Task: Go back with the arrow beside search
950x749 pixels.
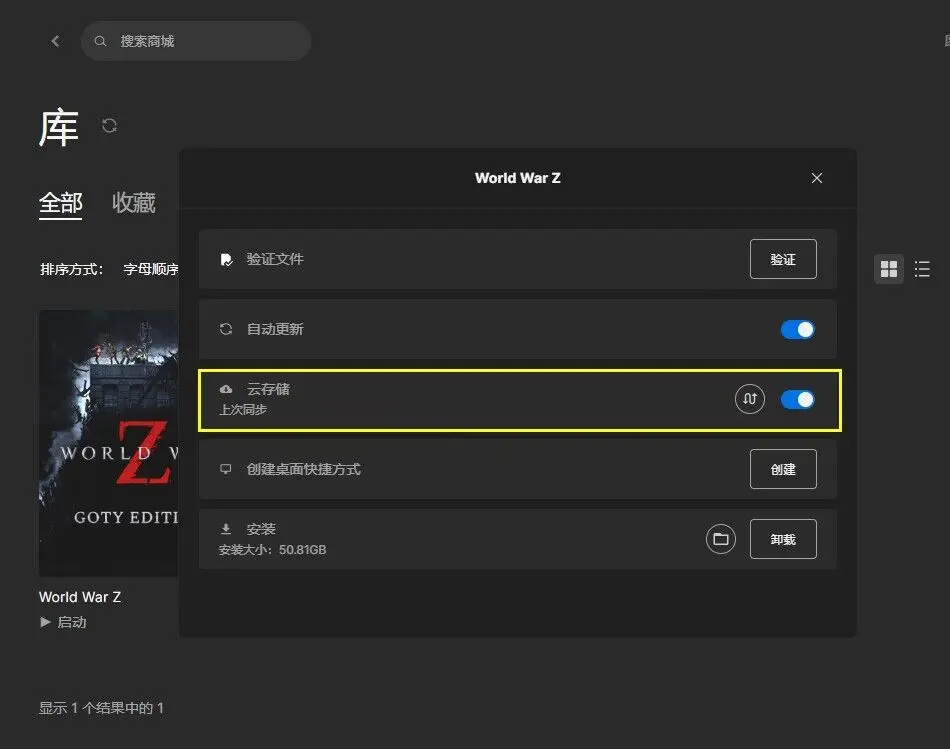Action: coord(56,41)
